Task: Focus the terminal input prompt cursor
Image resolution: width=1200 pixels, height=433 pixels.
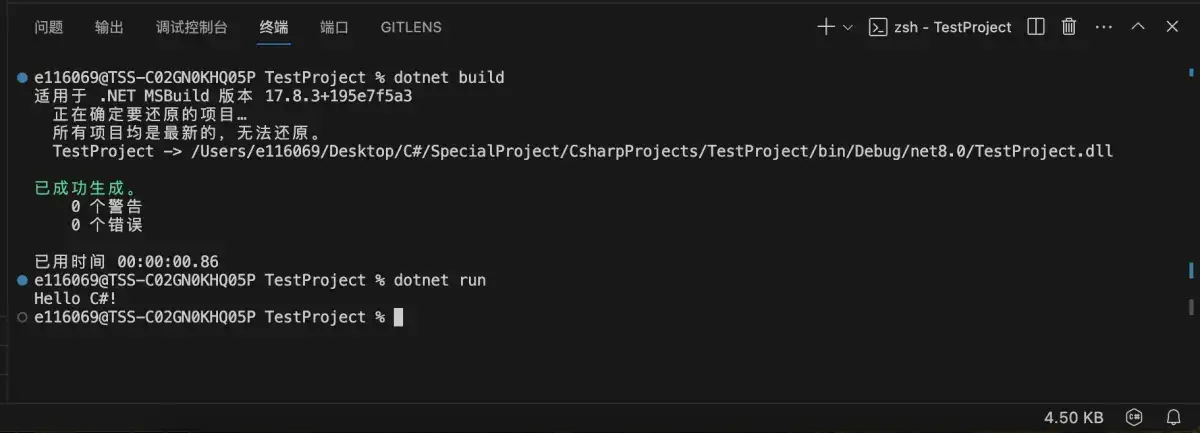Action: (398, 317)
